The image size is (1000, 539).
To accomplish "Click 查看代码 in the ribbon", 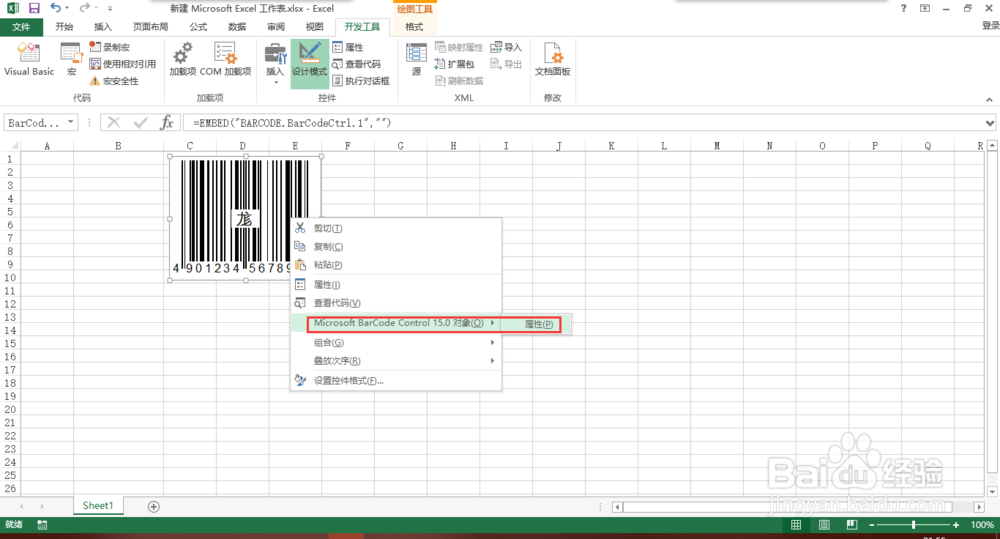I will point(357,64).
